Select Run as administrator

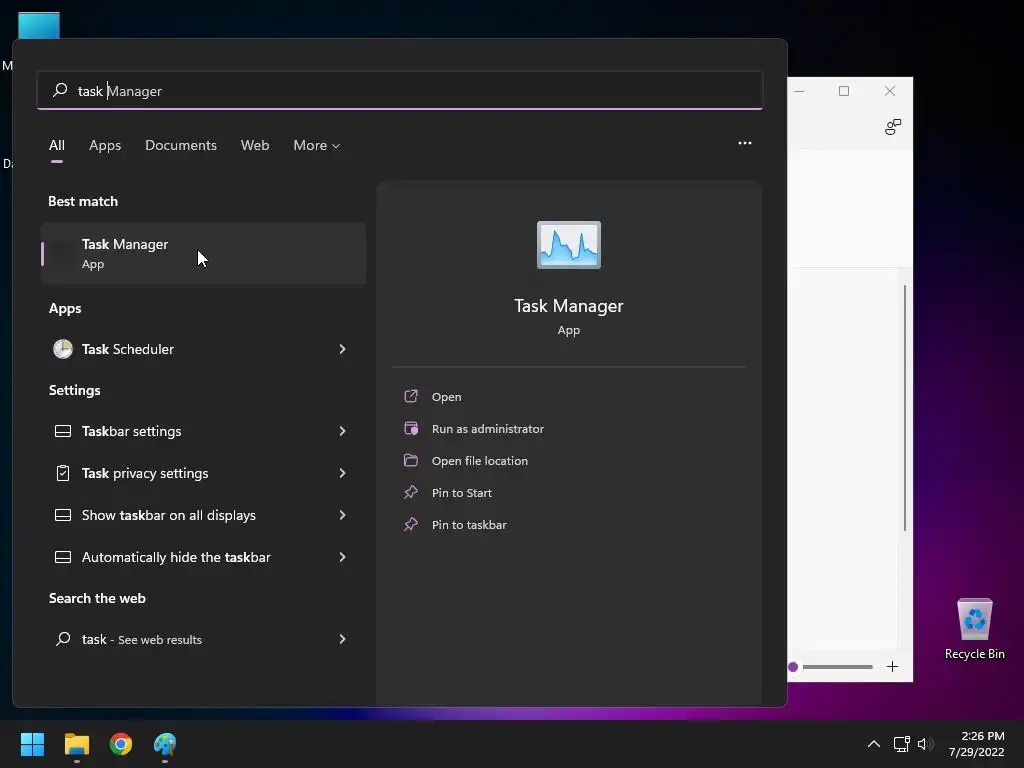point(488,428)
